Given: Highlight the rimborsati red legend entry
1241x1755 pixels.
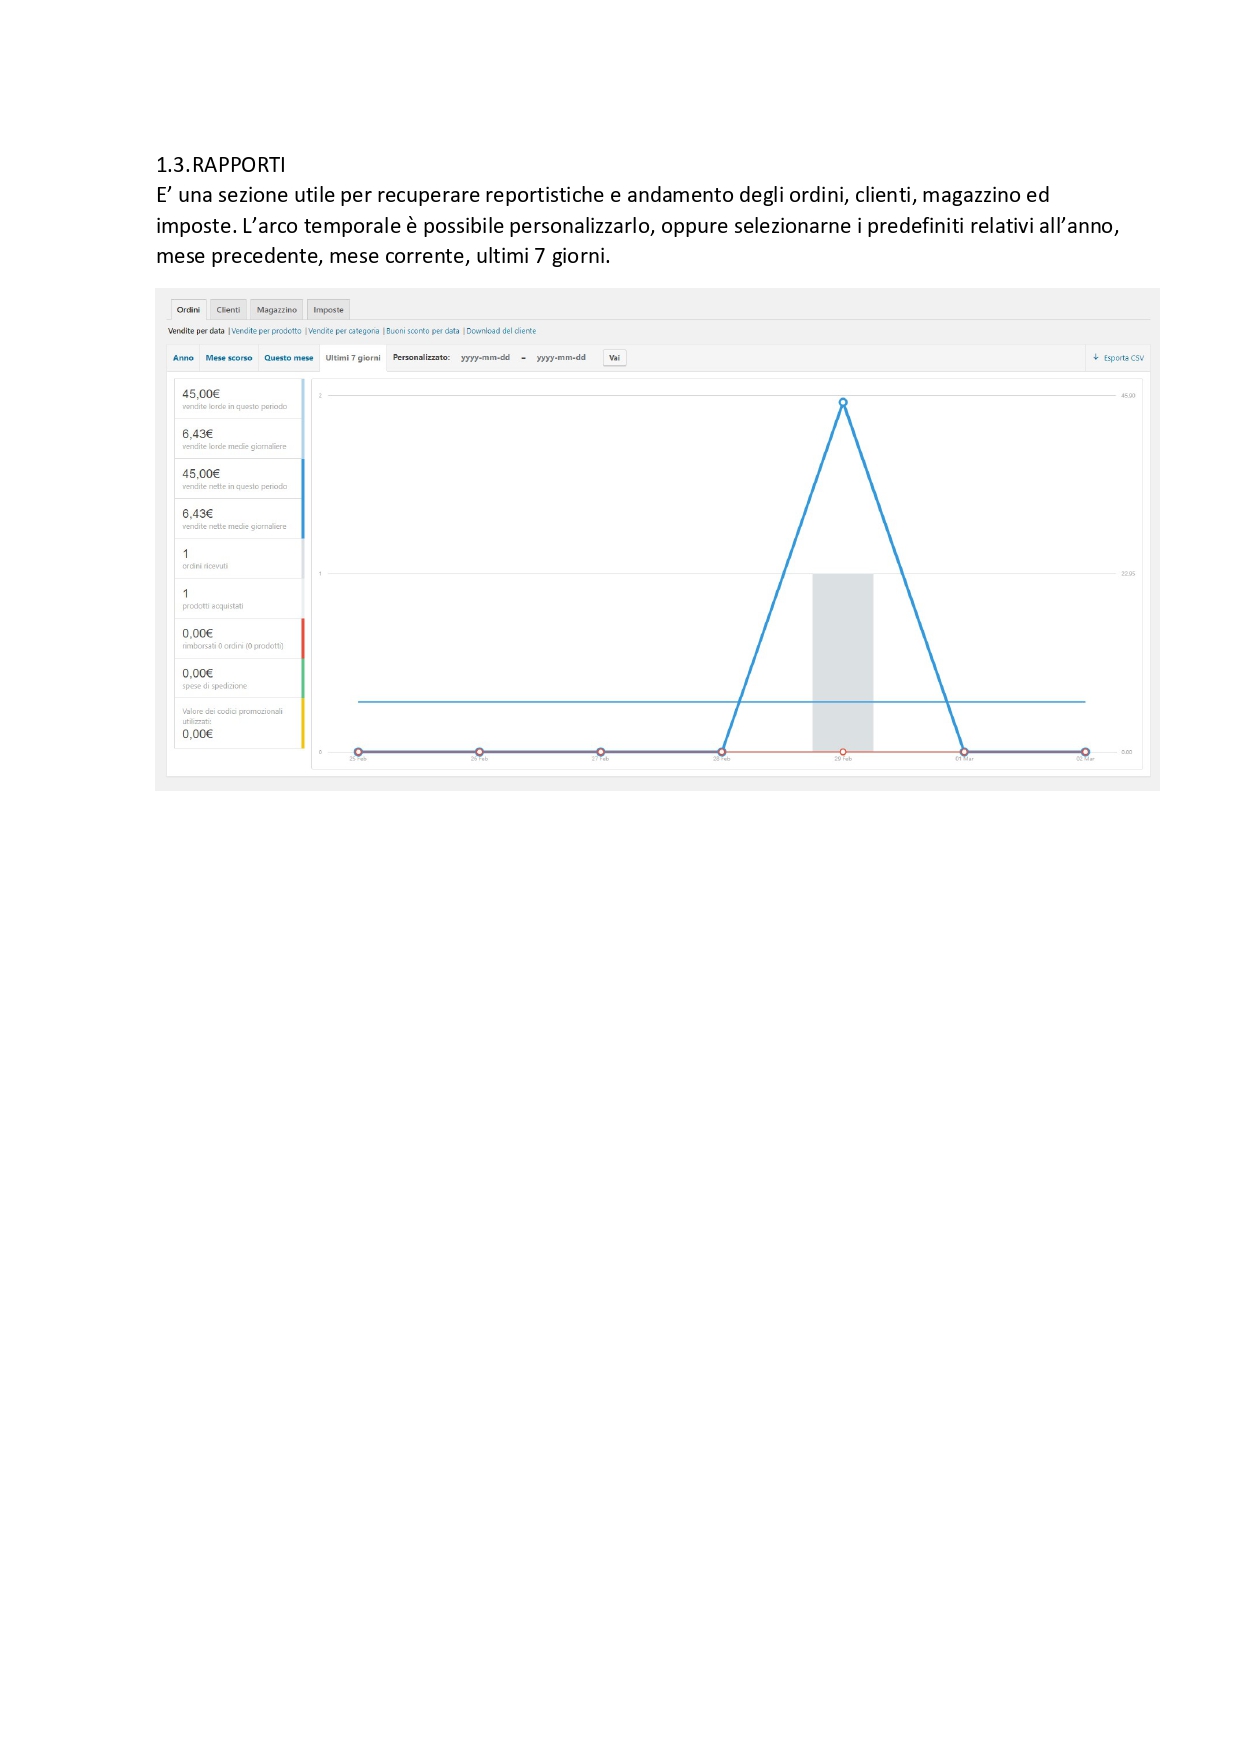Looking at the screenshot, I should click(x=238, y=638).
